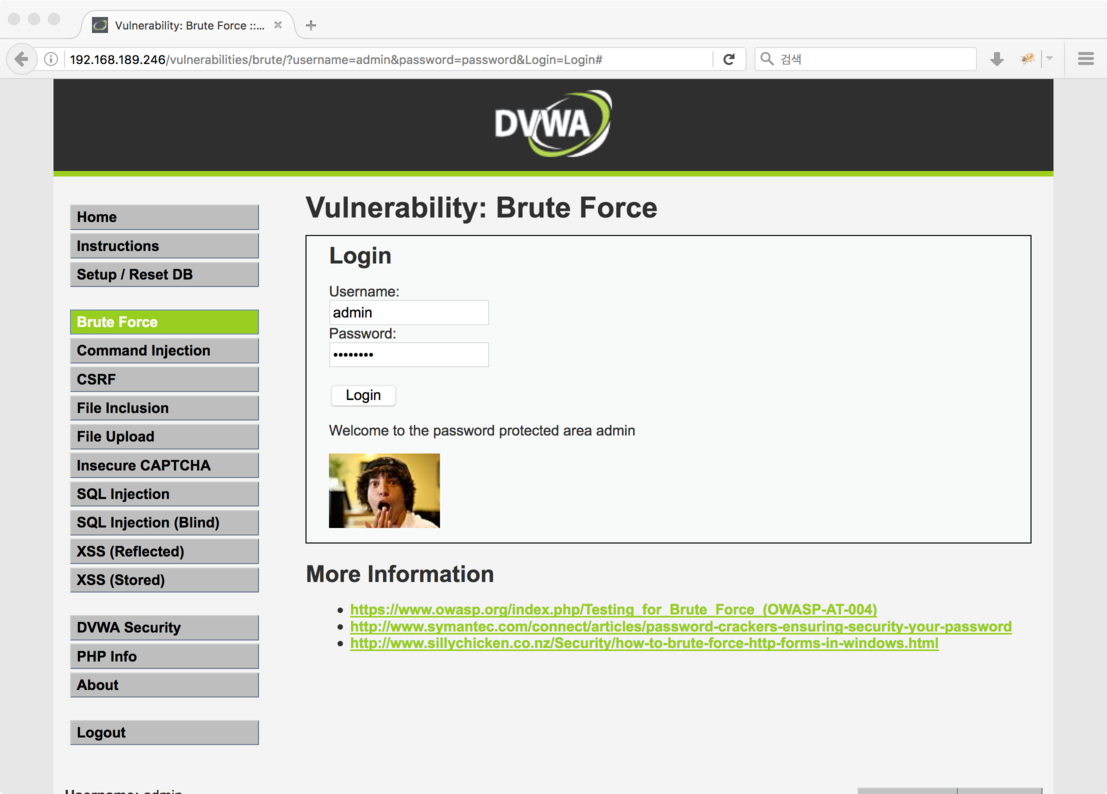1107x794 pixels.
Task: Open the symantec.com password-crackers link
Action: tap(681, 626)
